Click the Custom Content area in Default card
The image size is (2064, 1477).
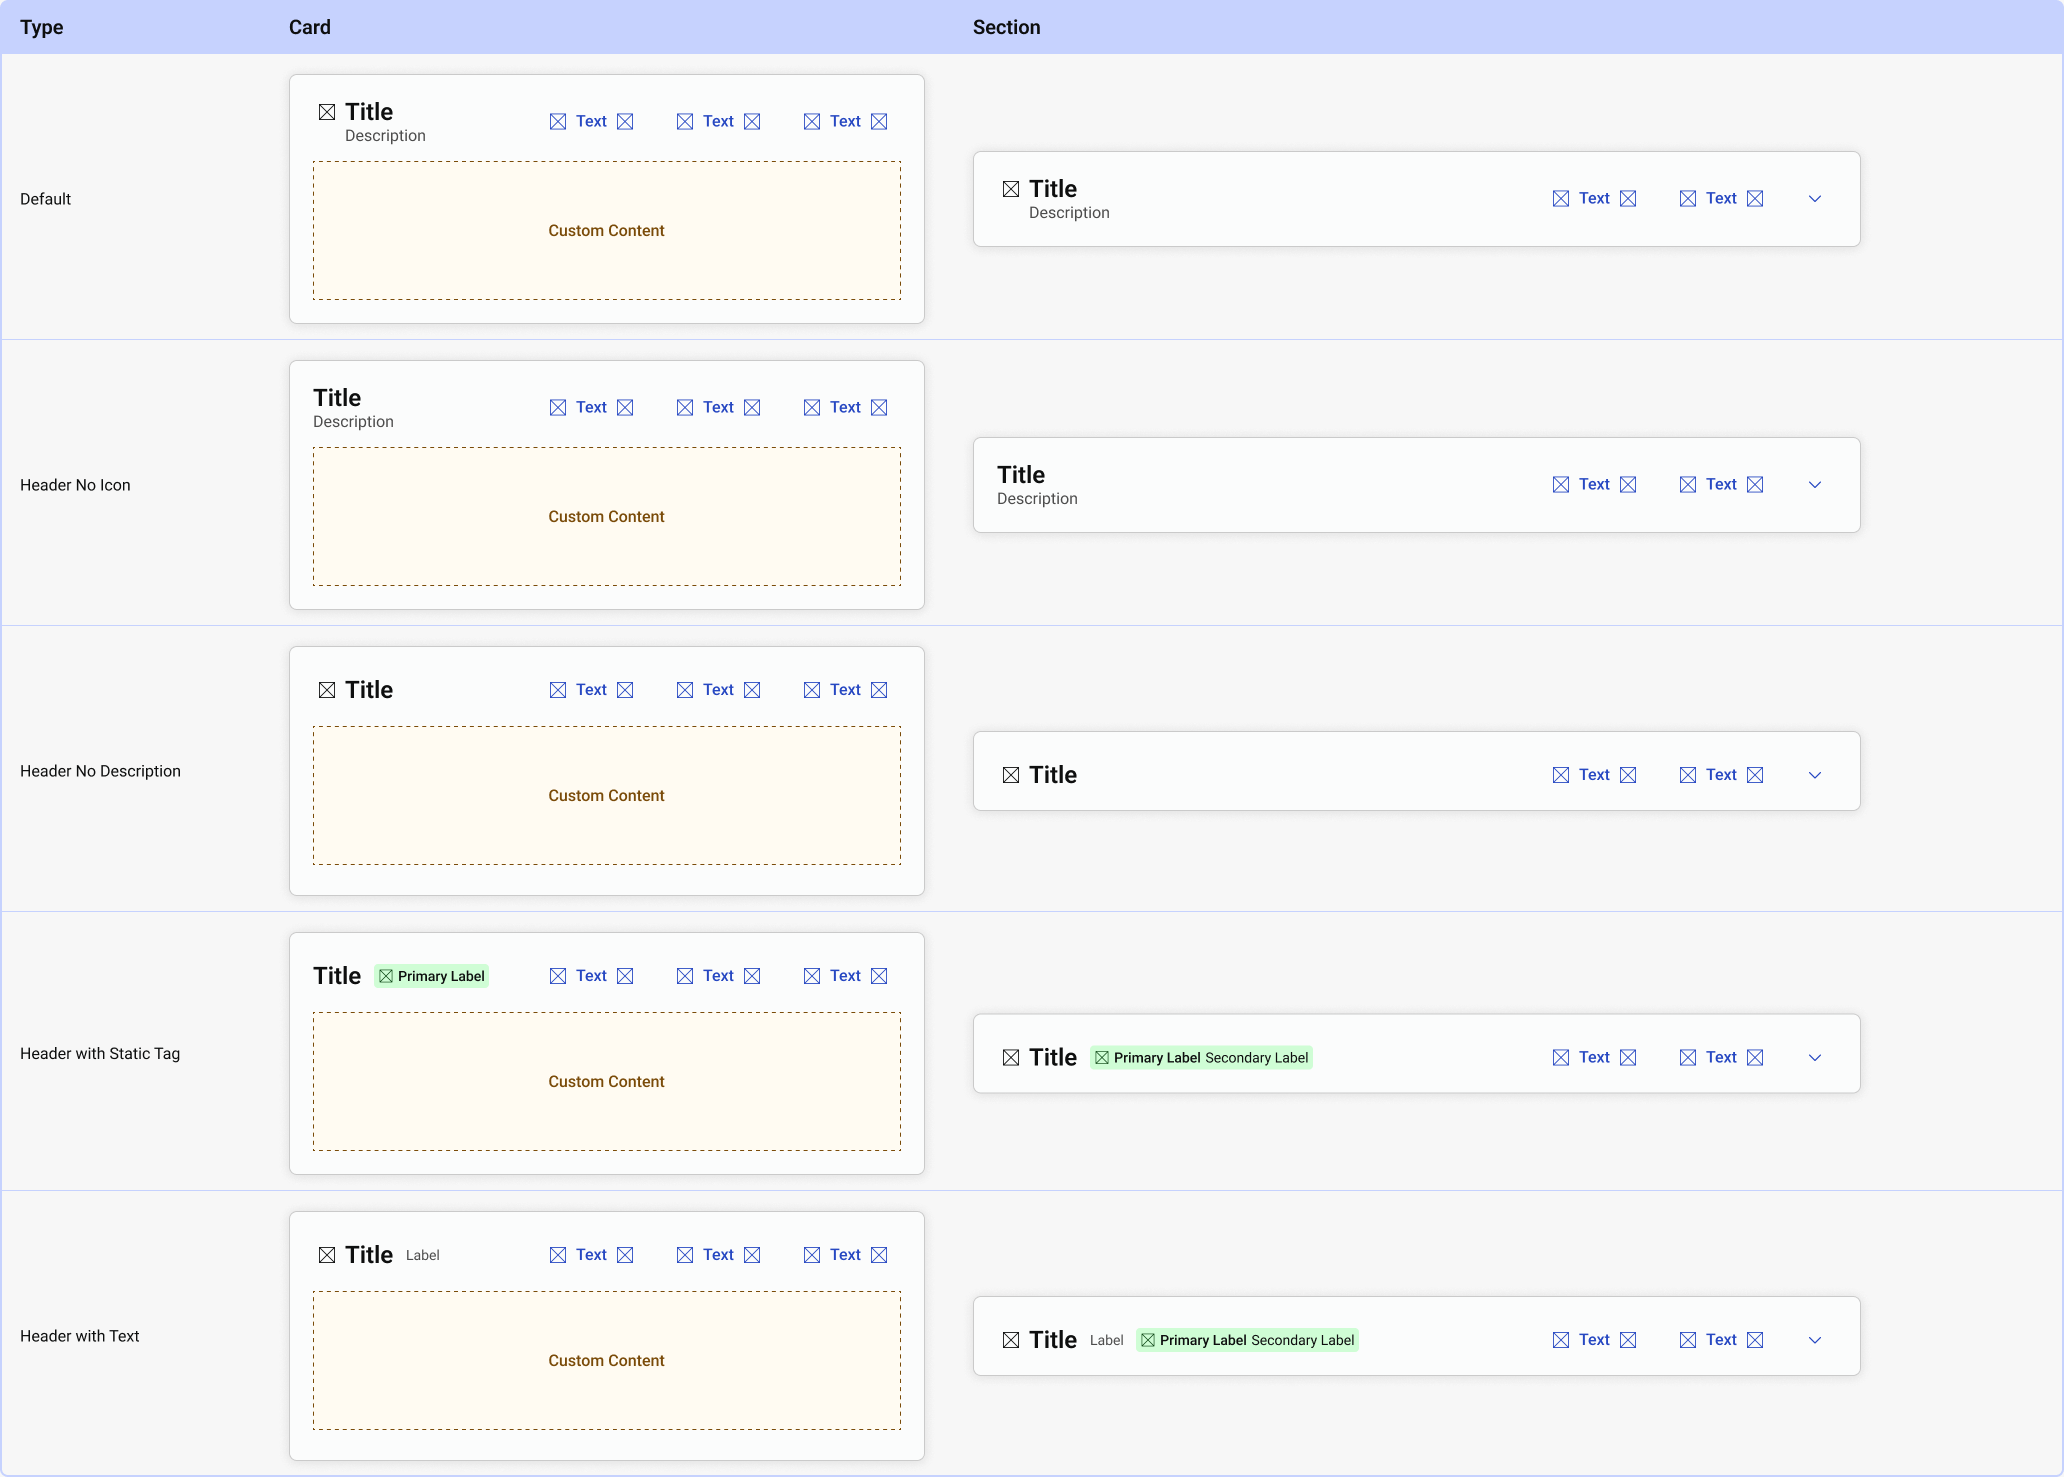click(x=606, y=231)
